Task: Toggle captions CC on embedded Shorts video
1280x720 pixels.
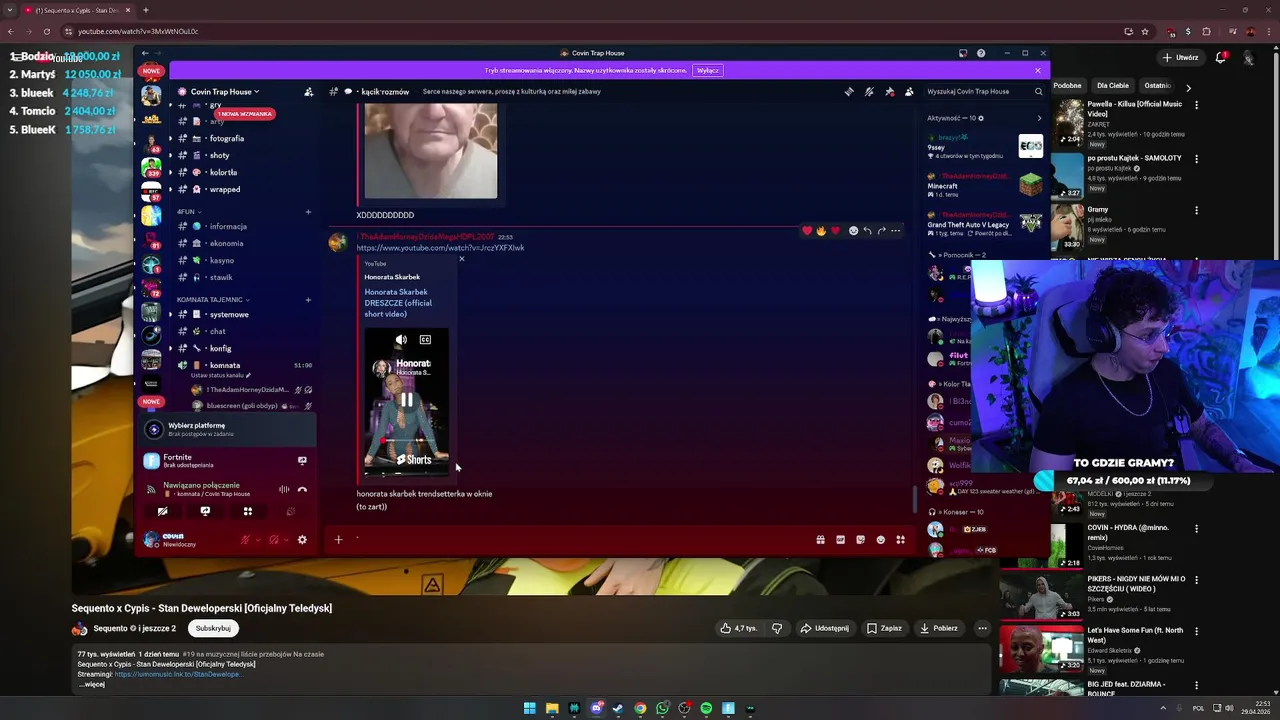Action: [425, 340]
